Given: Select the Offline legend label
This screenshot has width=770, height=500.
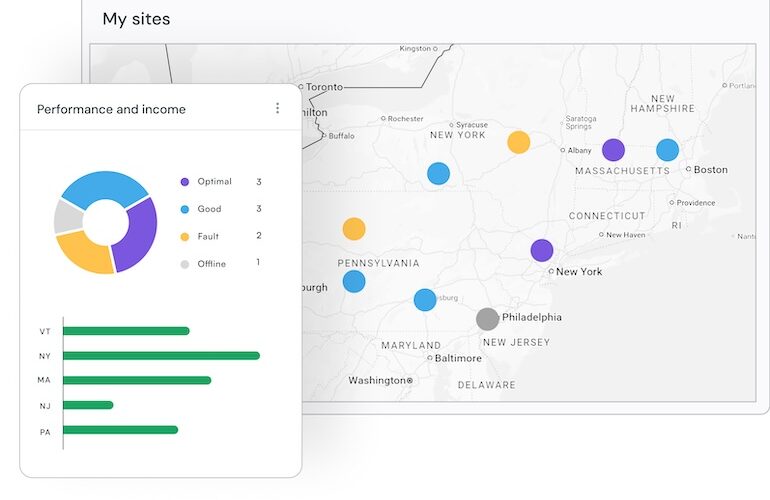Looking at the screenshot, I should [x=212, y=264].
